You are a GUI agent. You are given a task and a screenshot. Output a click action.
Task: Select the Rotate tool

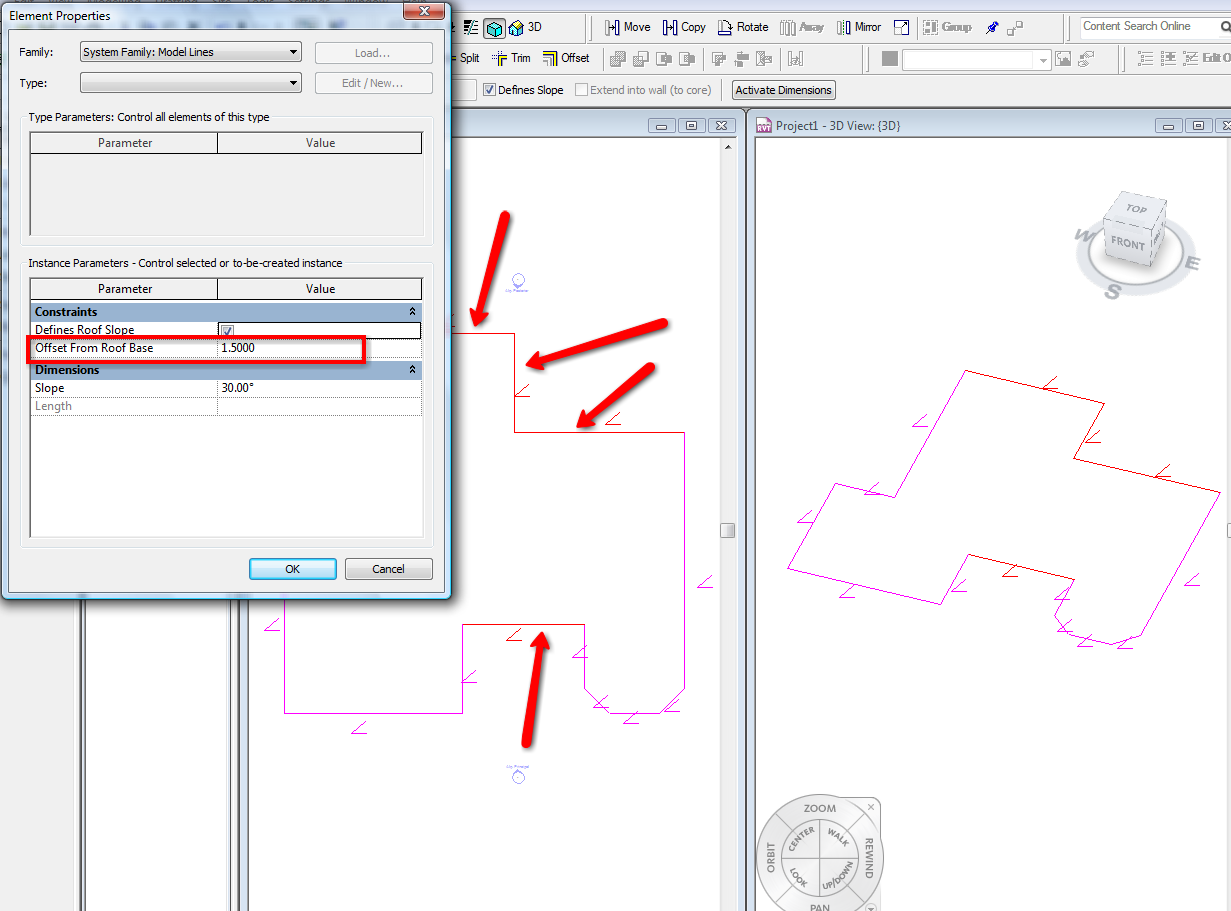(742, 27)
